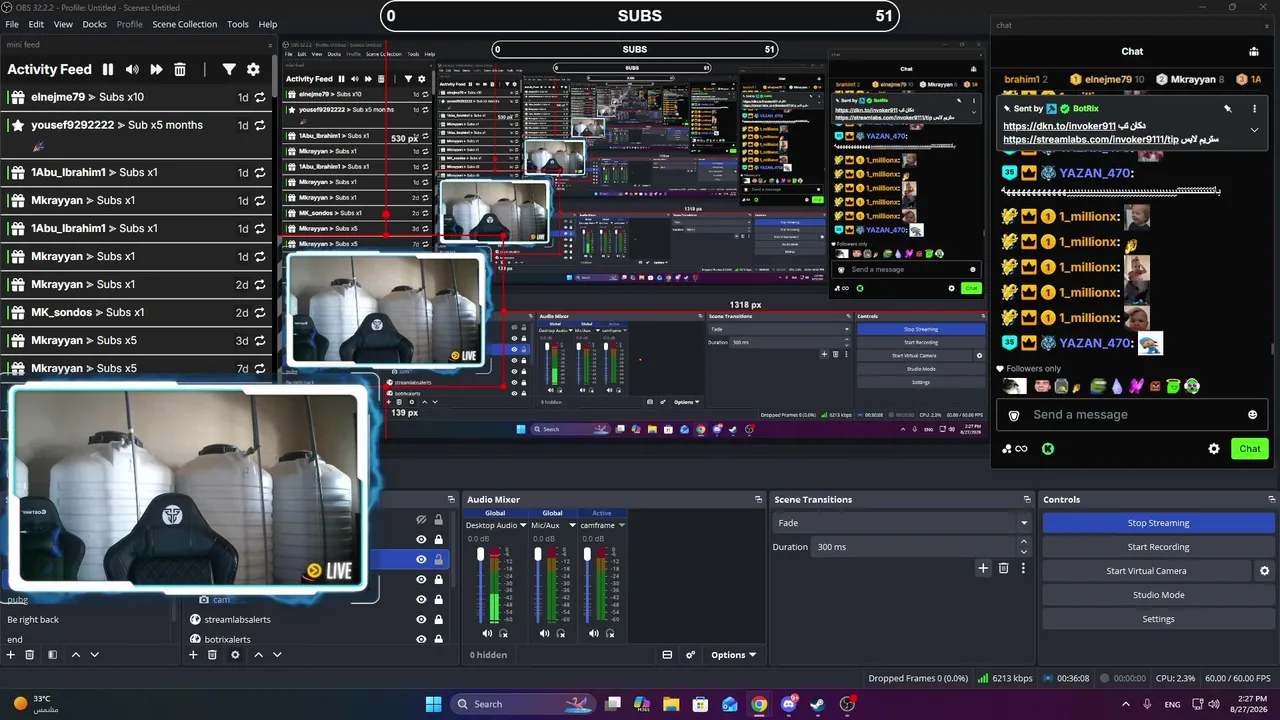Skip the current alert in Activity Feed
Viewport: 1280px width, 720px height.
pos(156,69)
